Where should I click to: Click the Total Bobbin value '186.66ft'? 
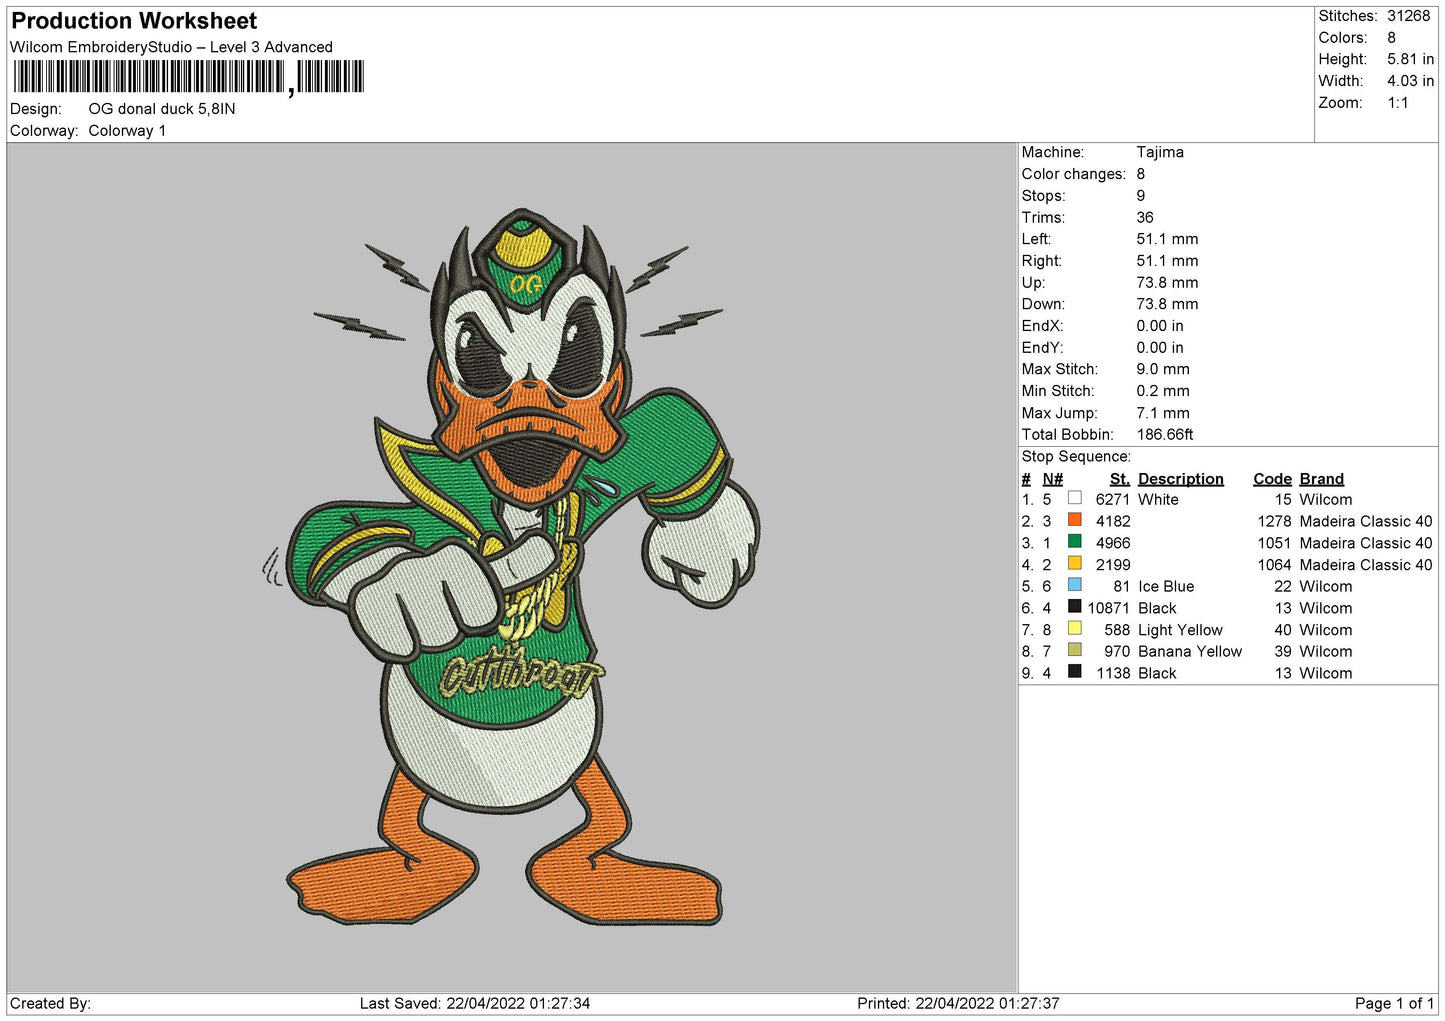1165,434
